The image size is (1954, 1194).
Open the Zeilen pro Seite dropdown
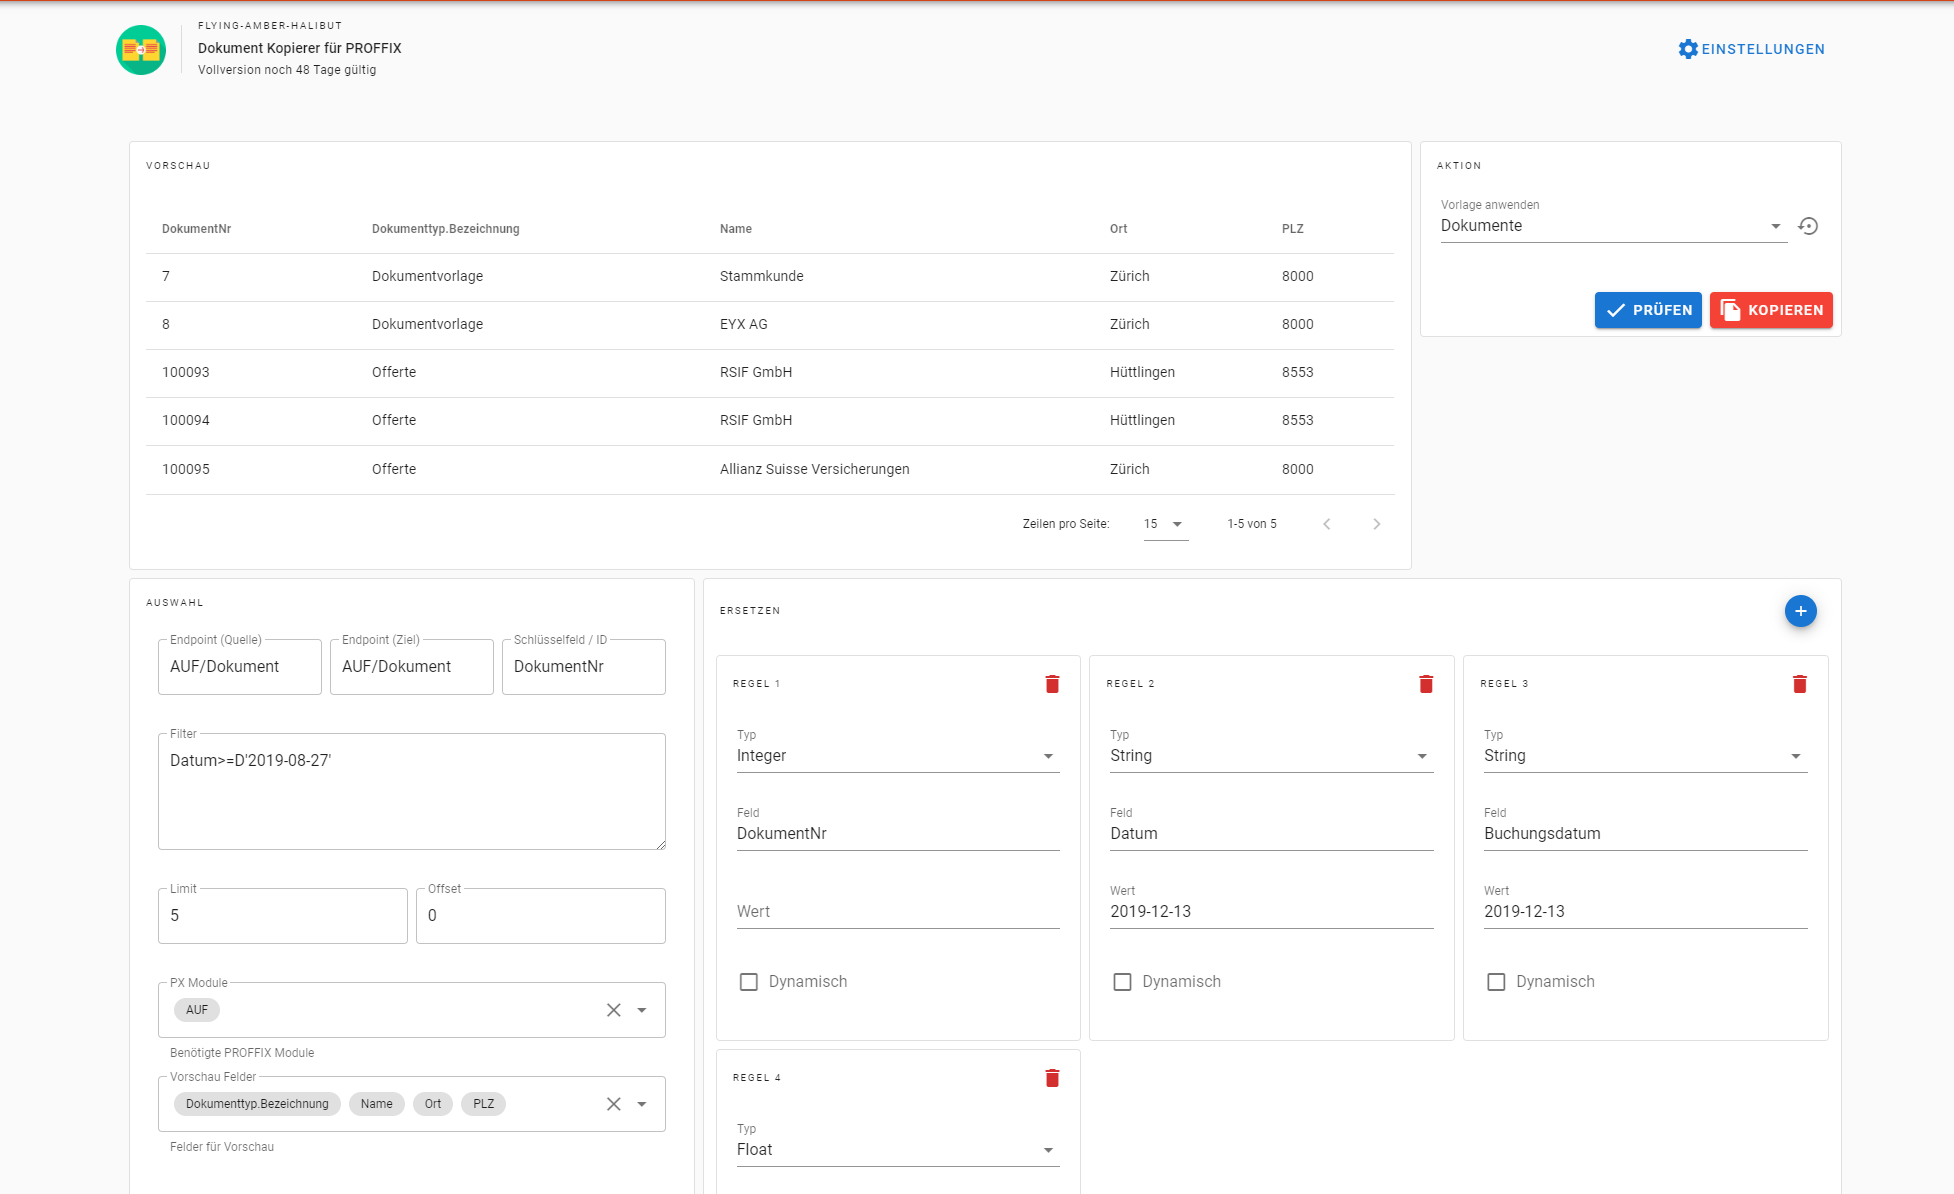click(1166, 524)
